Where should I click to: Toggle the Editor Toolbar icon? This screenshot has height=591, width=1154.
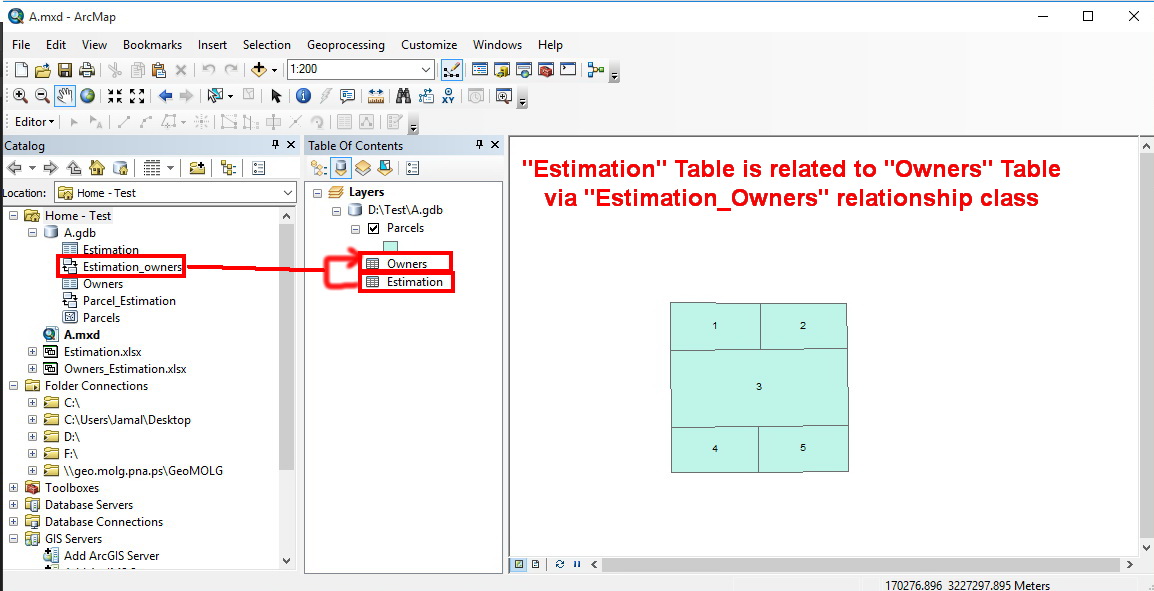pos(451,70)
